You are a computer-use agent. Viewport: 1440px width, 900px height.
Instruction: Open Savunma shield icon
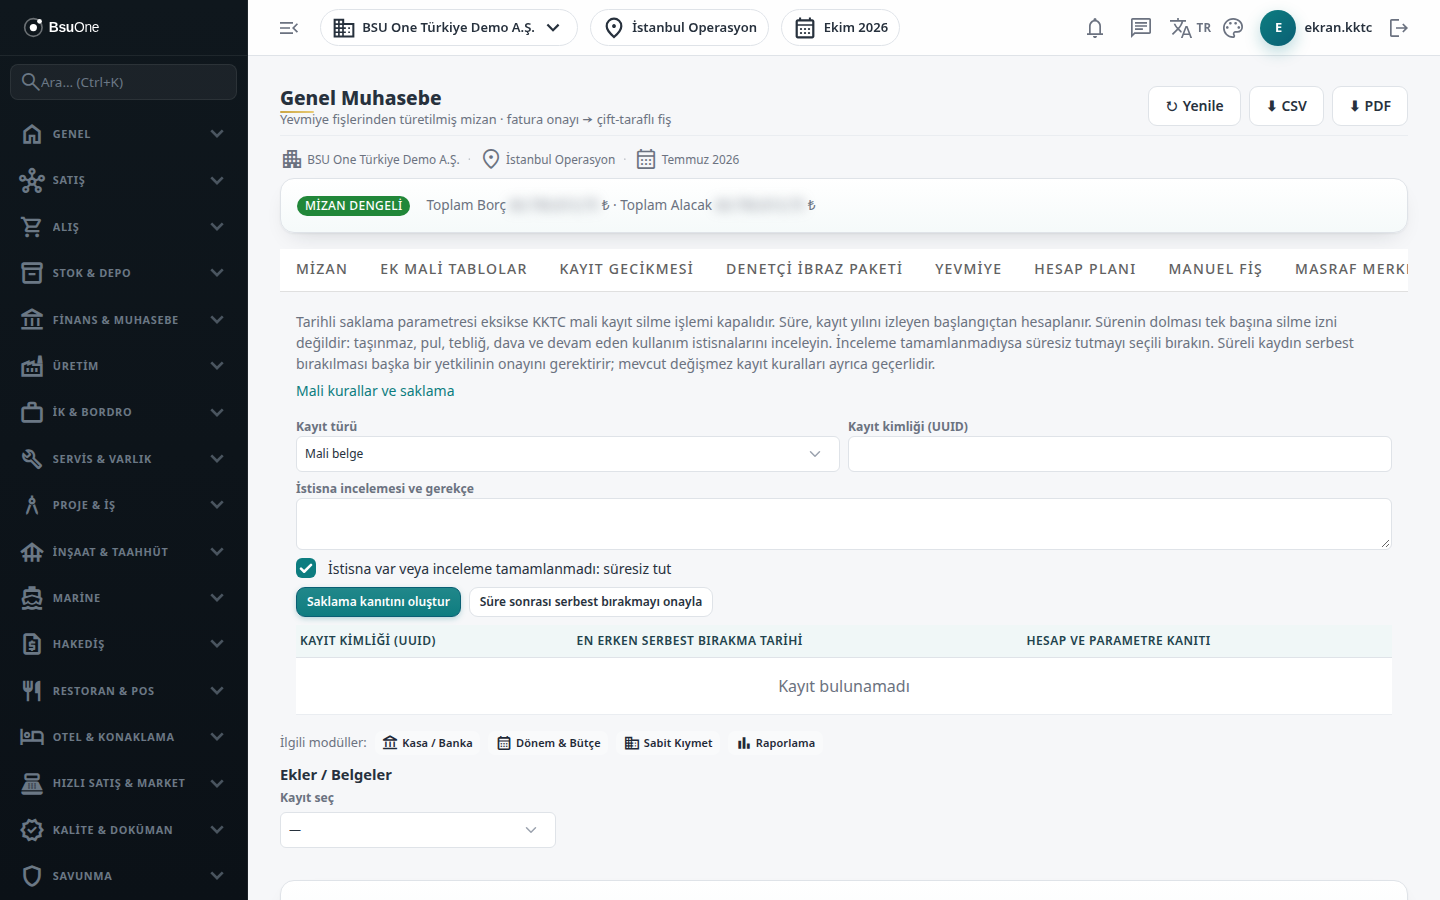32,876
